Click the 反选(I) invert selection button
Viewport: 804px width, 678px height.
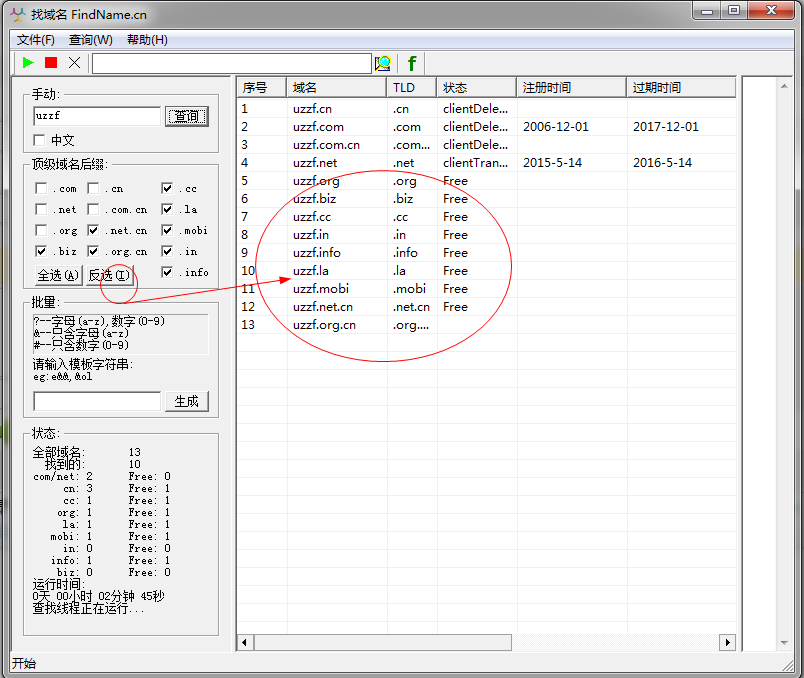[x=109, y=275]
